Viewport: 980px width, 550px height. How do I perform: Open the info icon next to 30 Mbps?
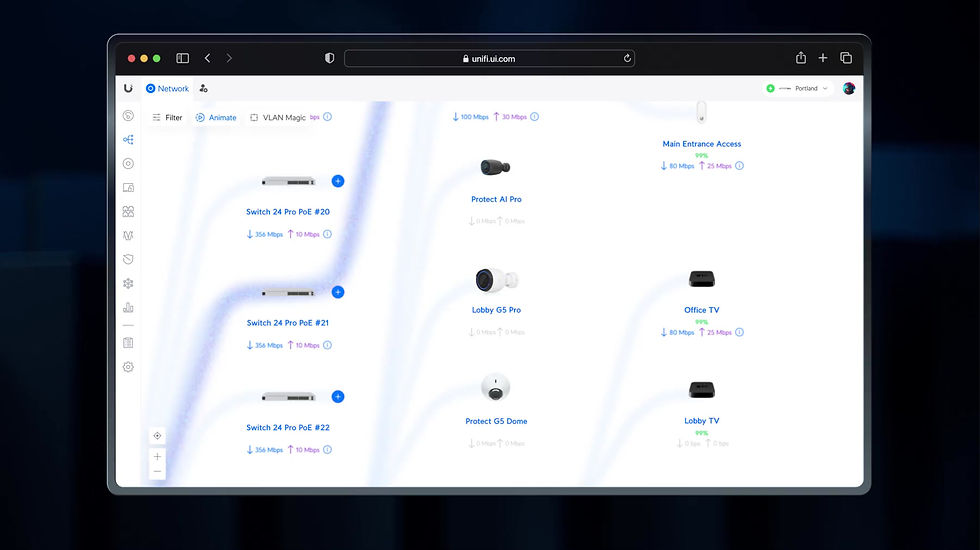(x=534, y=117)
